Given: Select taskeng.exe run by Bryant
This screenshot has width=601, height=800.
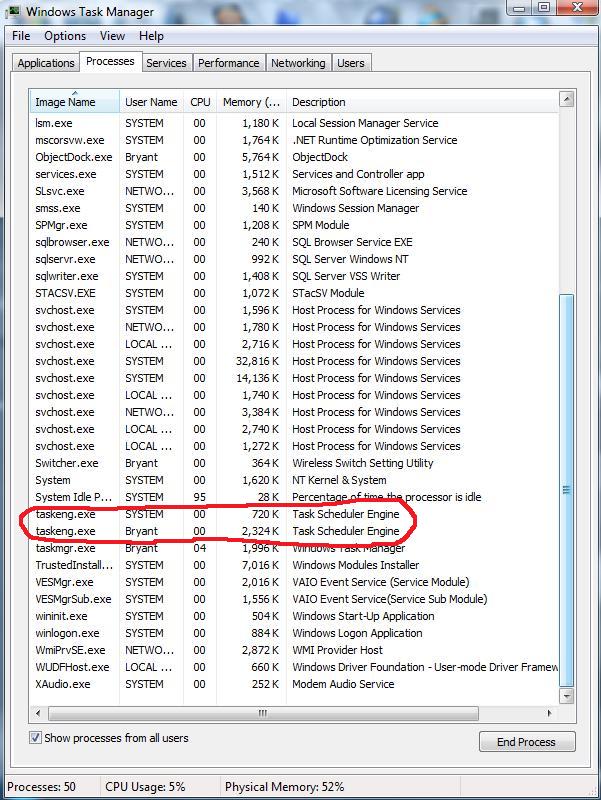Looking at the screenshot, I should point(294,531).
